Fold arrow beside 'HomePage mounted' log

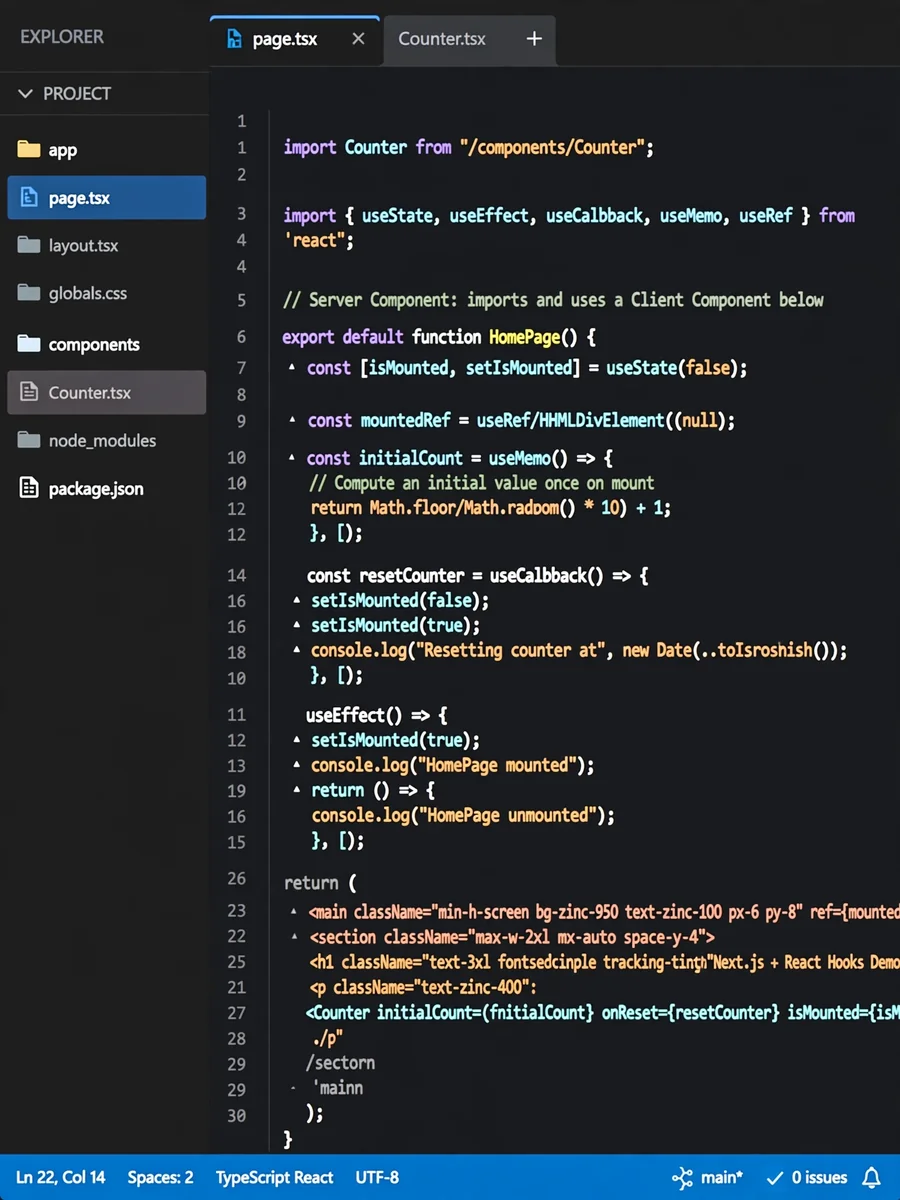pyautogui.click(x=297, y=765)
